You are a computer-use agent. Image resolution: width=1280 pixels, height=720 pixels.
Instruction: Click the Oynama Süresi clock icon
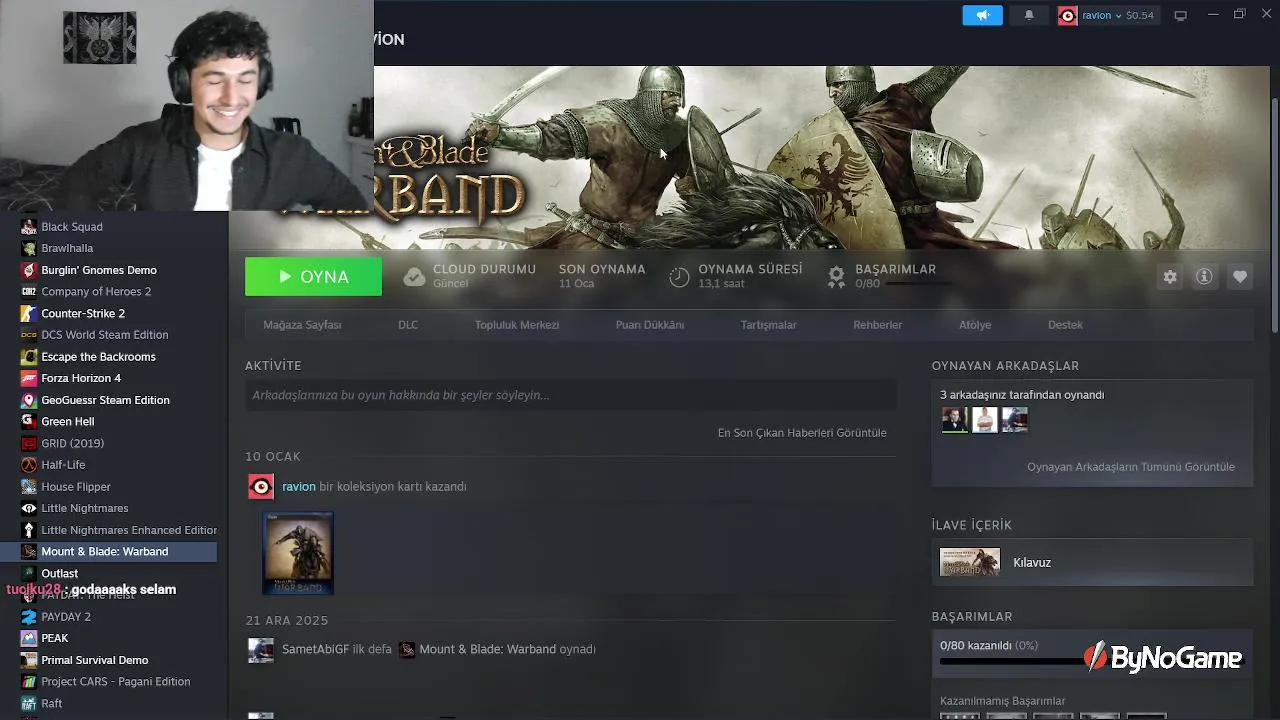(679, 277)
